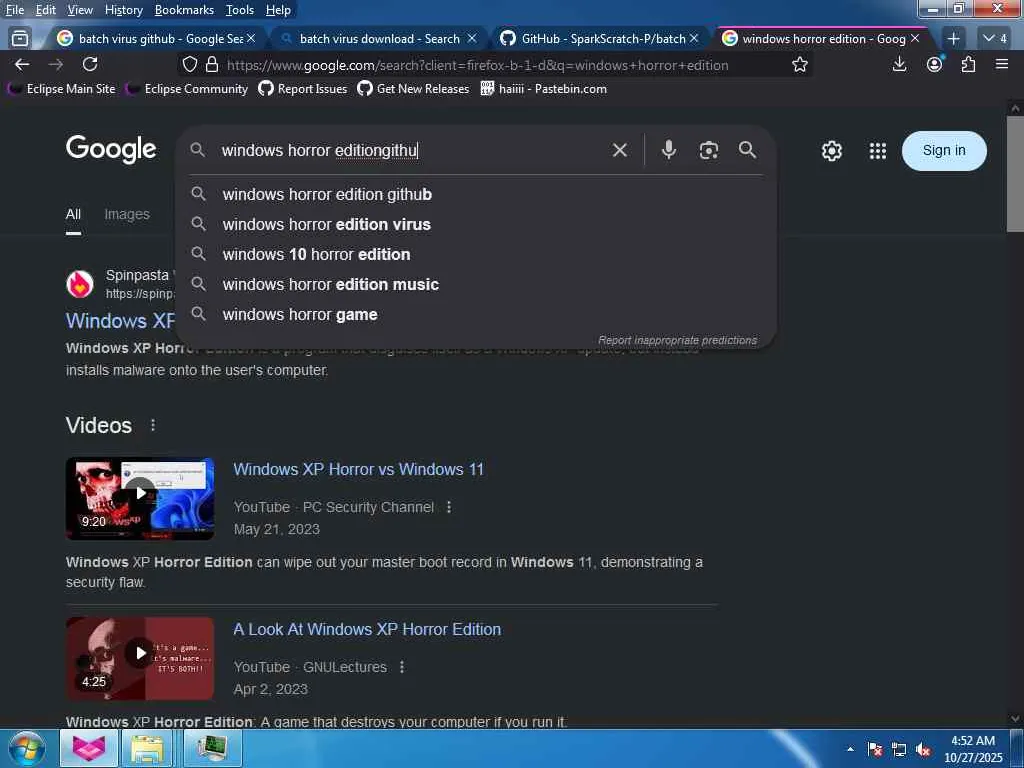The width and height of the screenshot is (1024, 768).
Task: Show hidden system tray icons
Action: tap(850, 749)
